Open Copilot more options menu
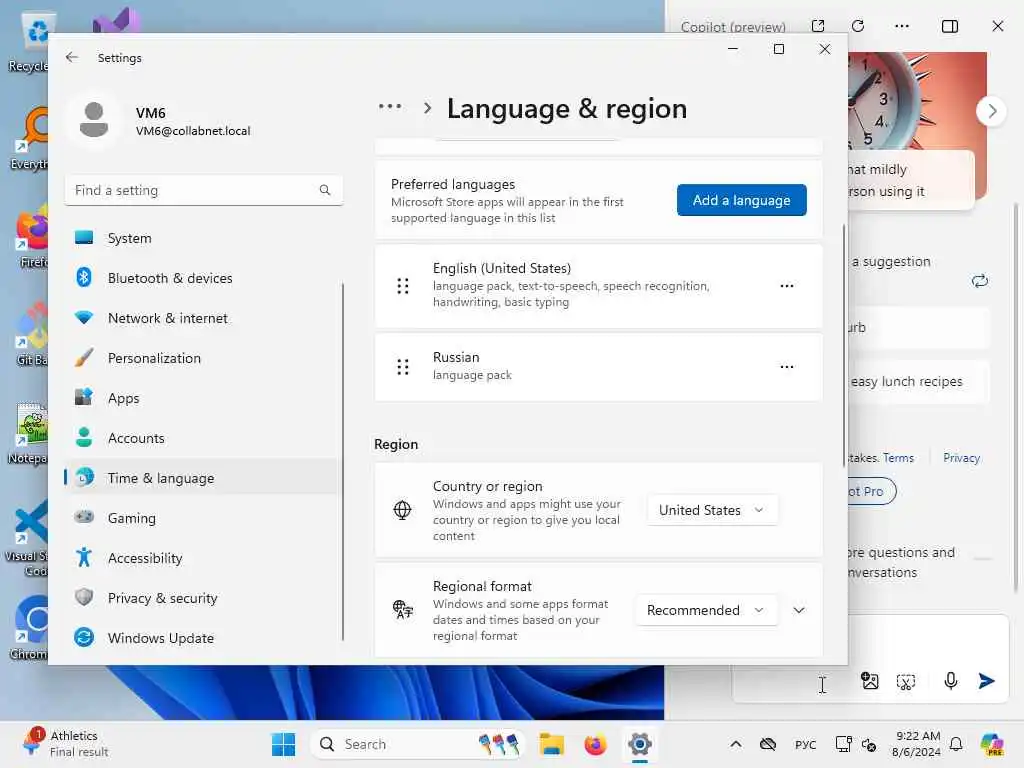The image size is (1024, 768). coord(902,25)
